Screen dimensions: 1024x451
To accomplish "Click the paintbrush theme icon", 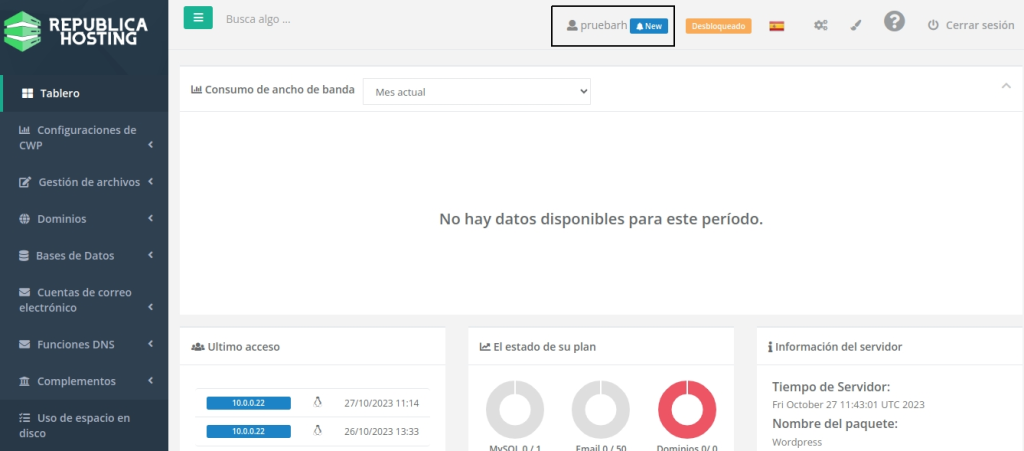I will point(856,26).
